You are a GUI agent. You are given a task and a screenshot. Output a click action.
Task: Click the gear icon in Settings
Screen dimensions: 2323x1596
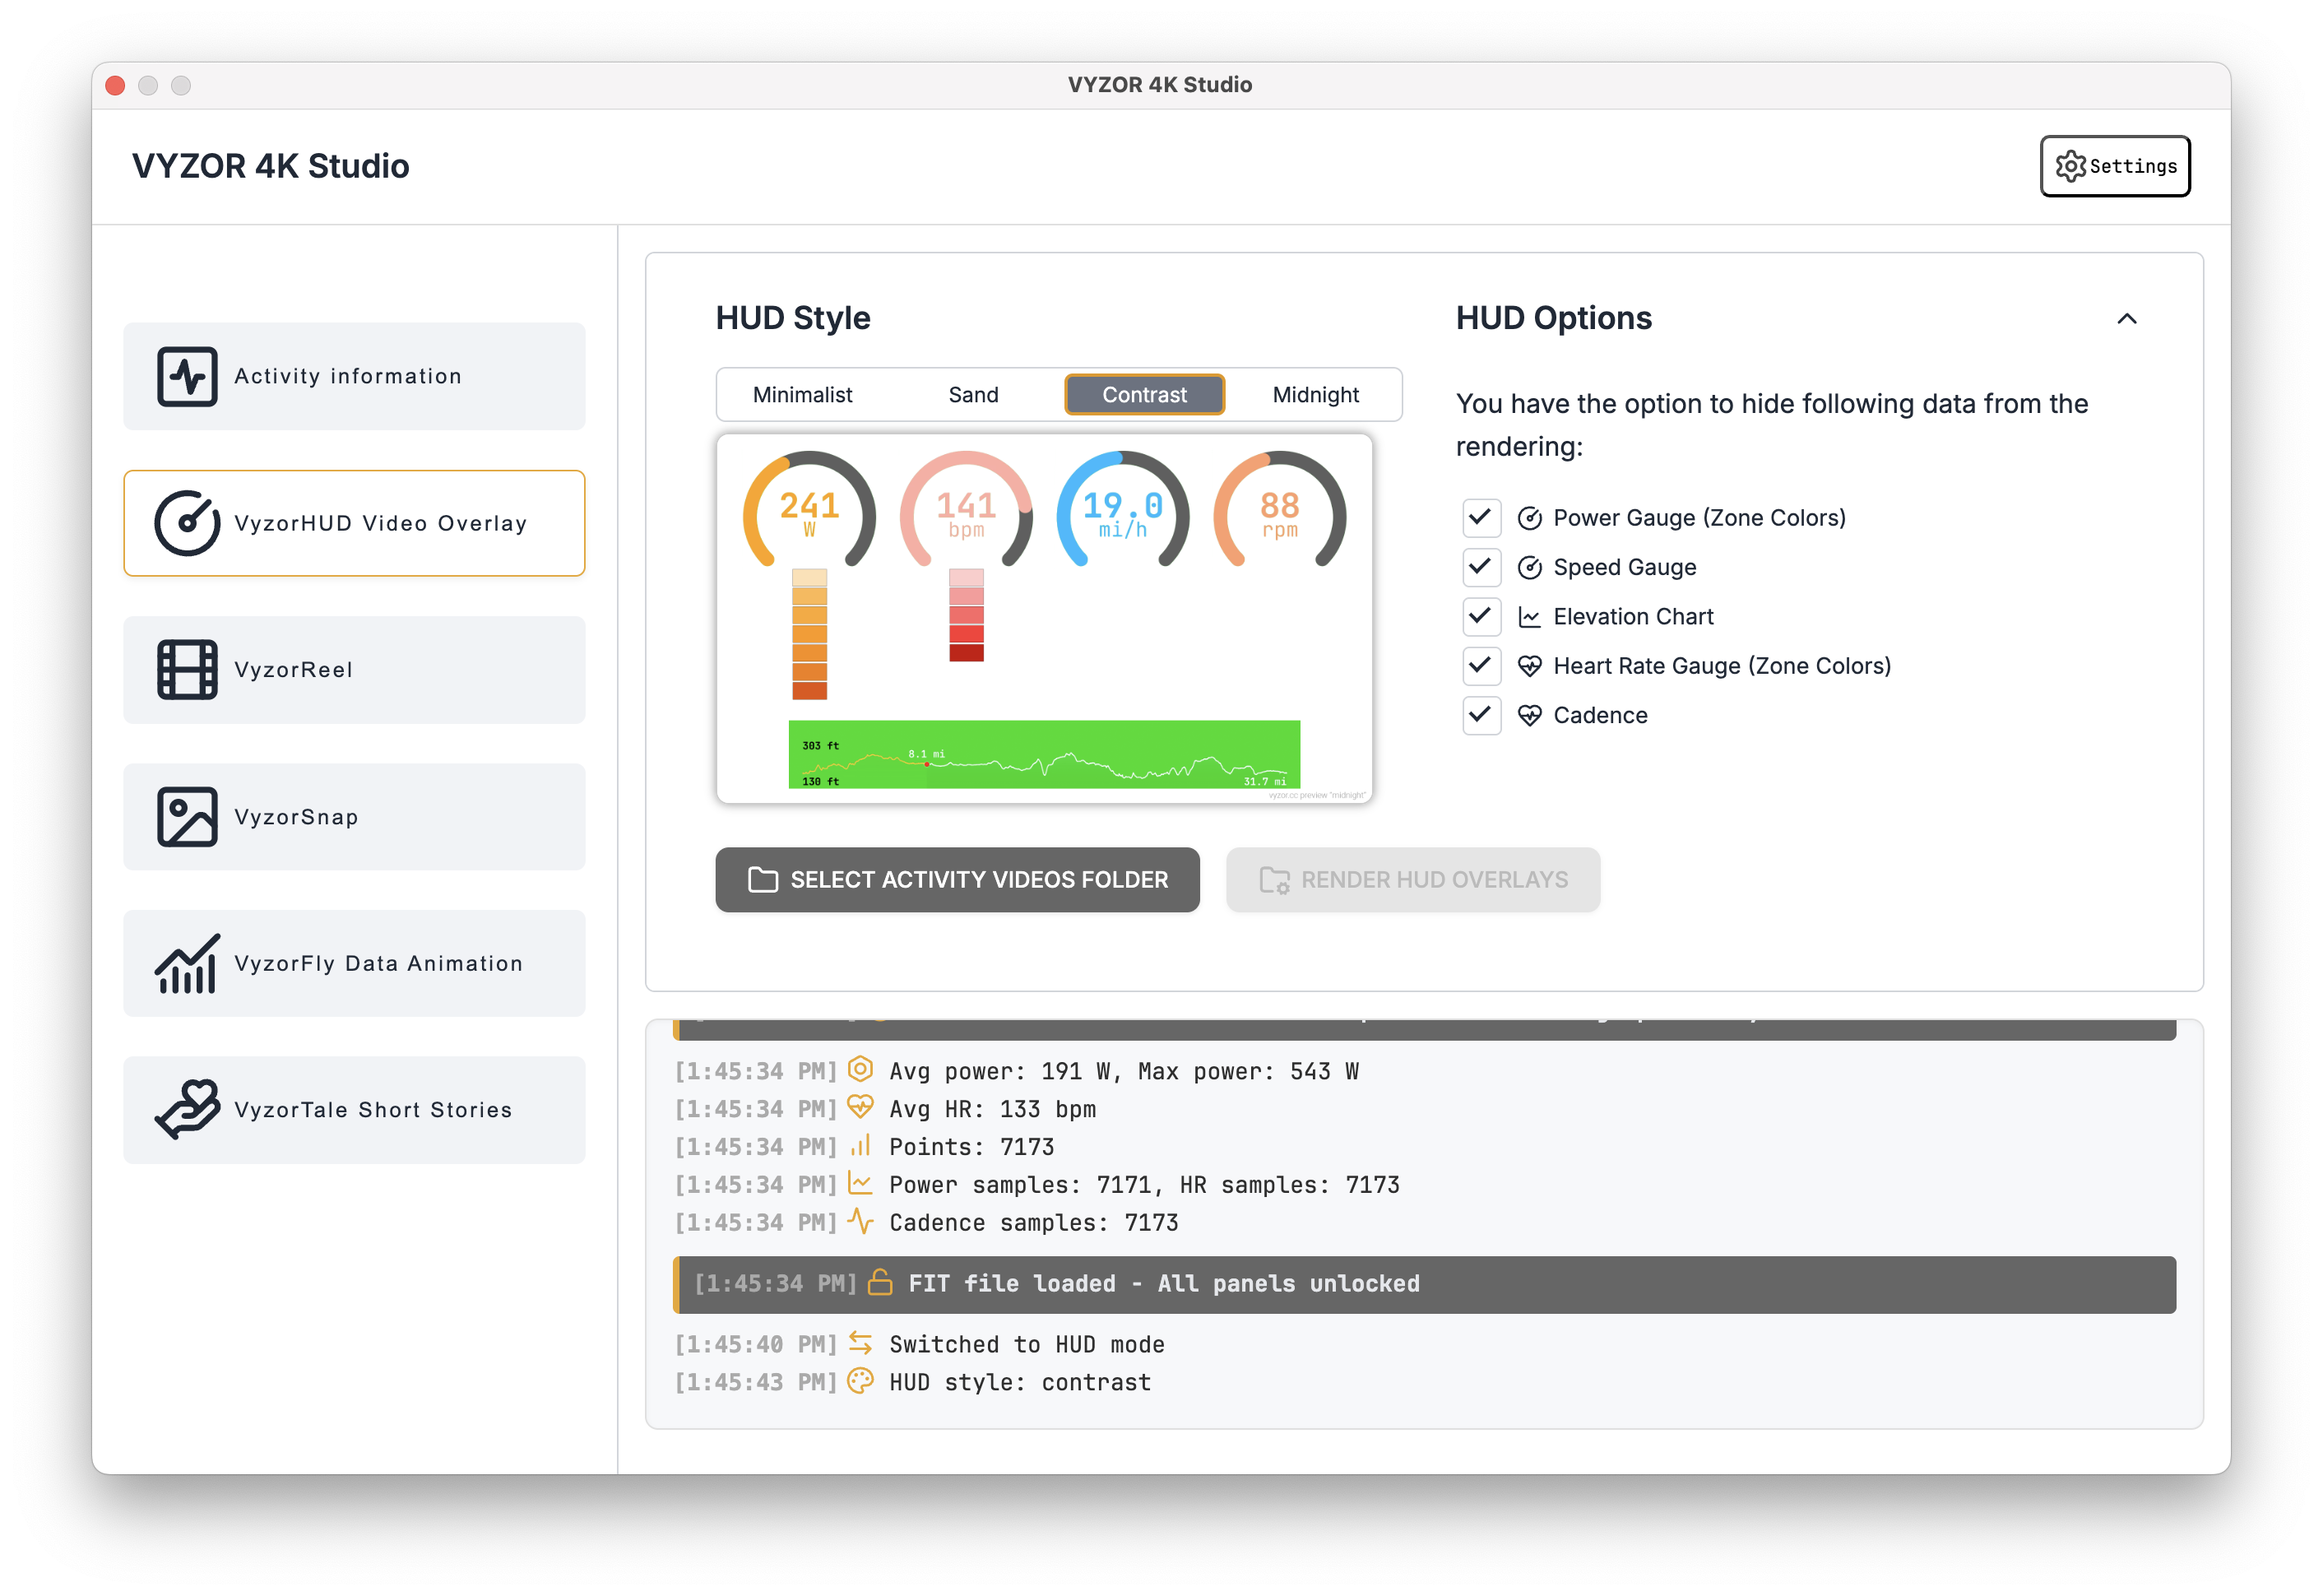(x=2070, y=166)
